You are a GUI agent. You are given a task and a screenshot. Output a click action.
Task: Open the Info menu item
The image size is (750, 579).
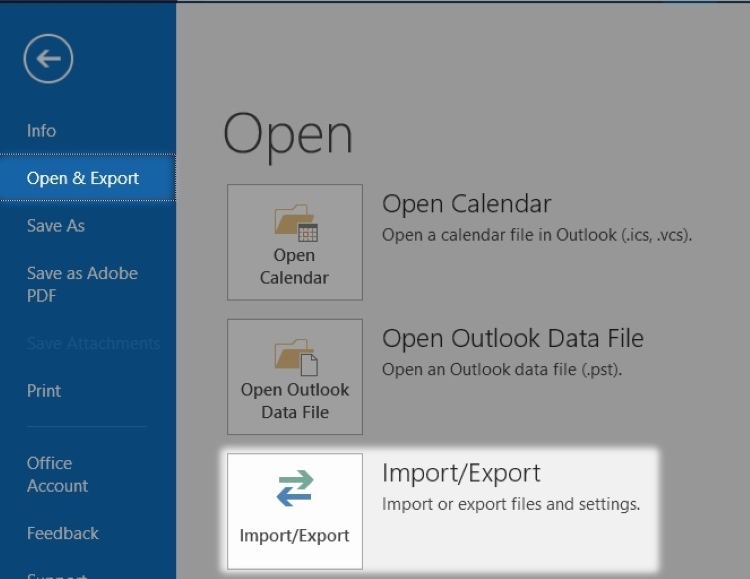tap(41, 131)
